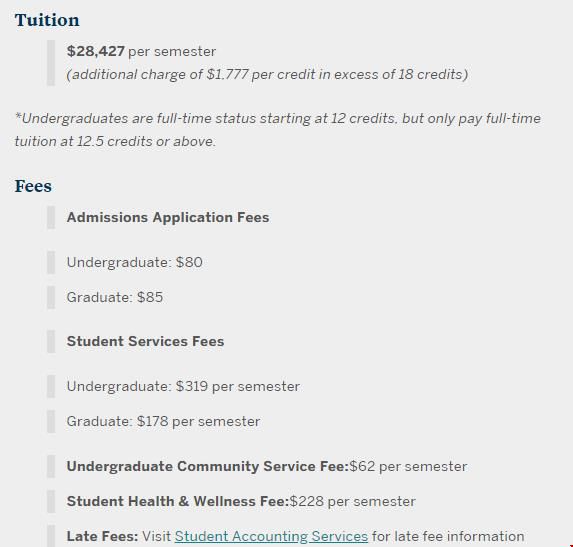The height and width of the screenshot is (547, 573).
Task: Click the 'for late fee information' text
Action: tap(448, 536)
